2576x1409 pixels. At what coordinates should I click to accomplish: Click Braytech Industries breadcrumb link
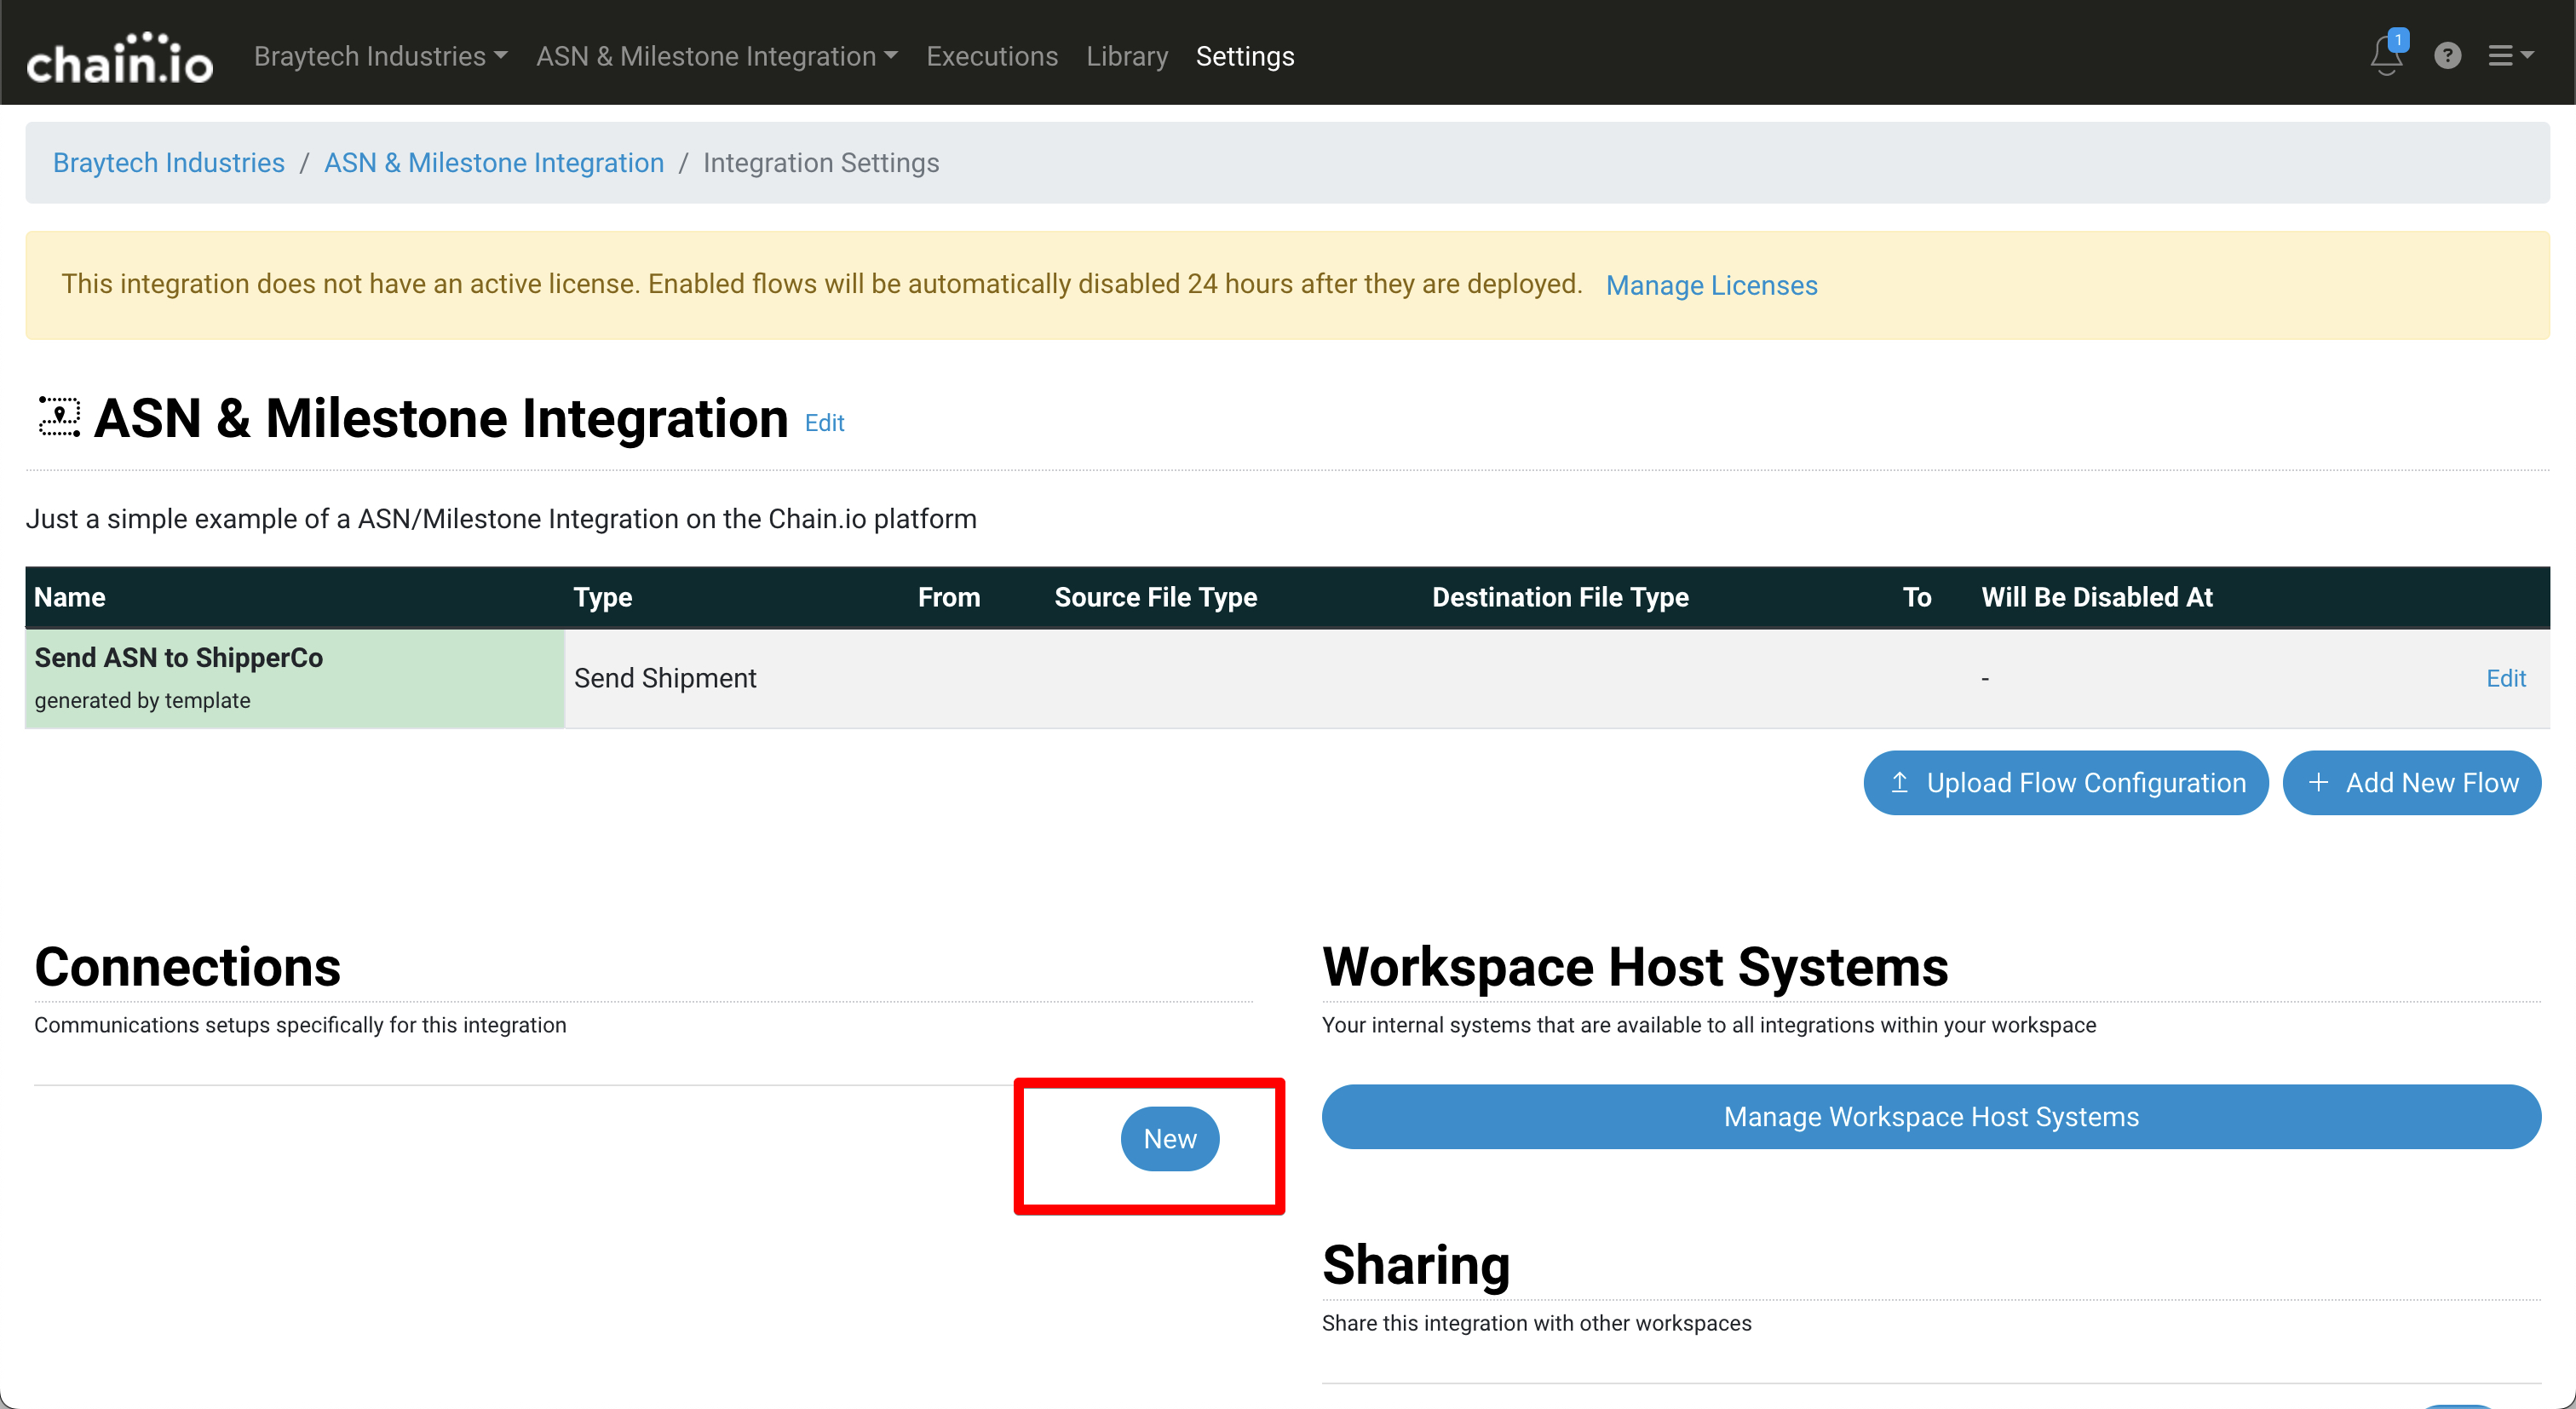168,163
